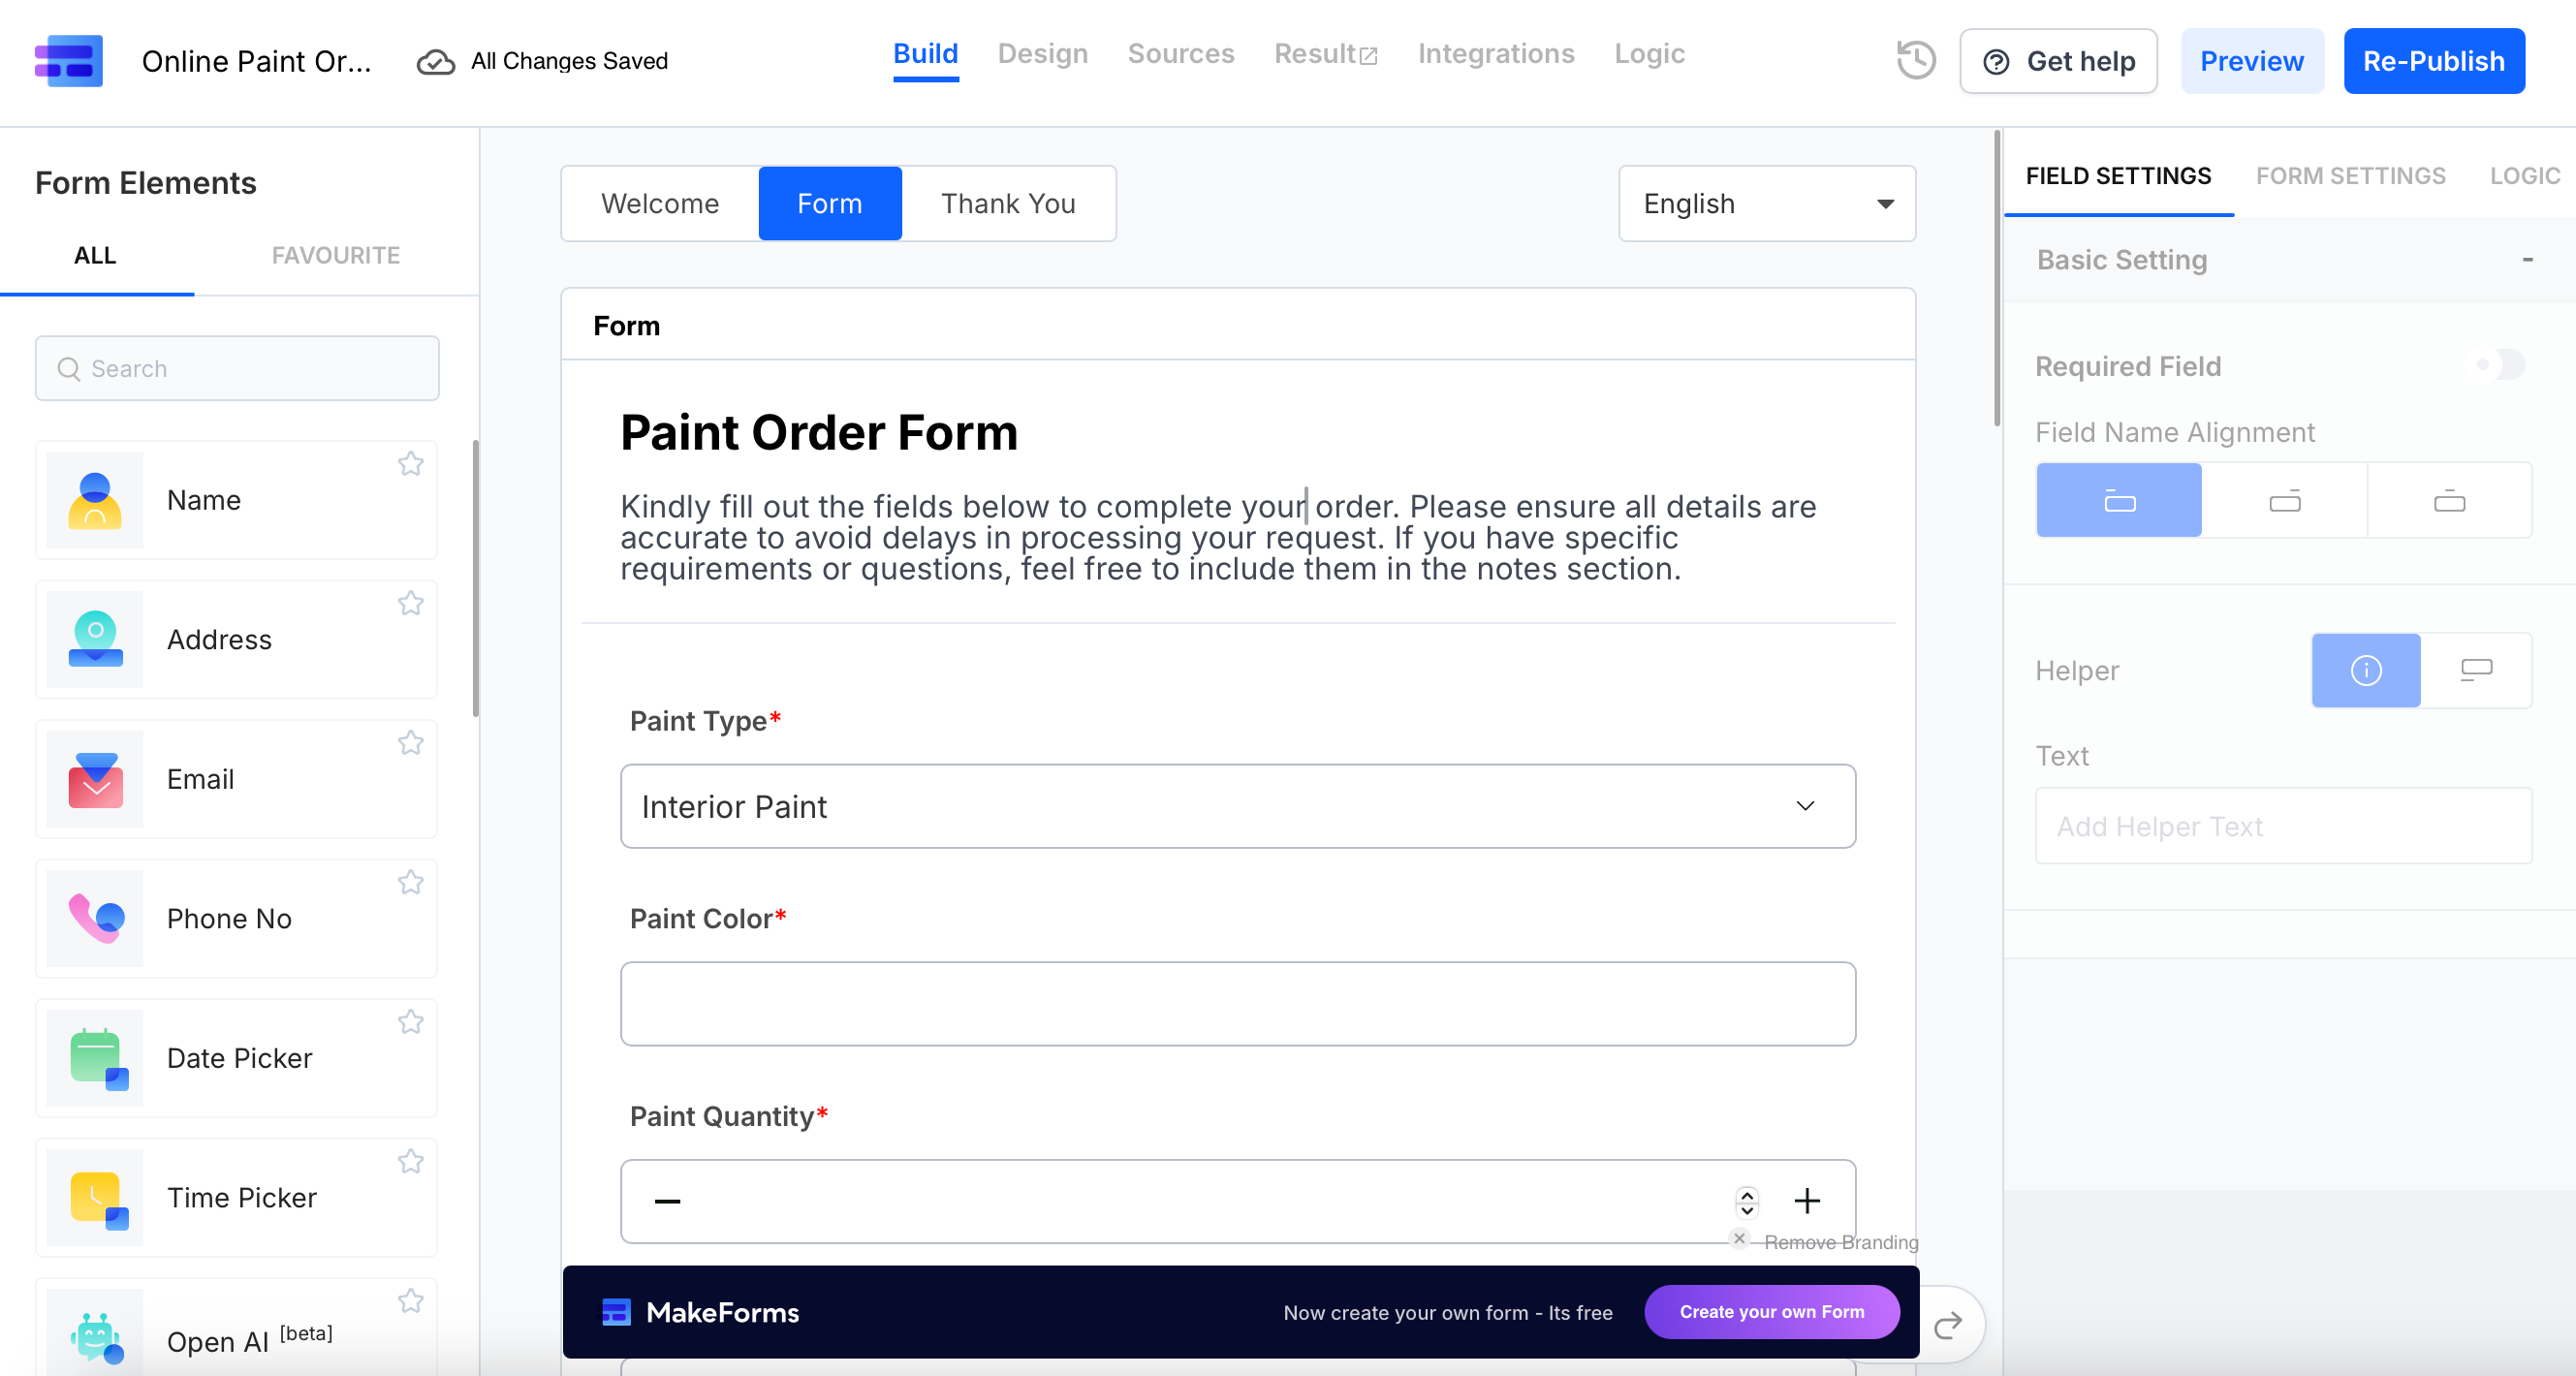Click the share arrow icon
2576x1376 pixels.
tap(1948, 1326)
